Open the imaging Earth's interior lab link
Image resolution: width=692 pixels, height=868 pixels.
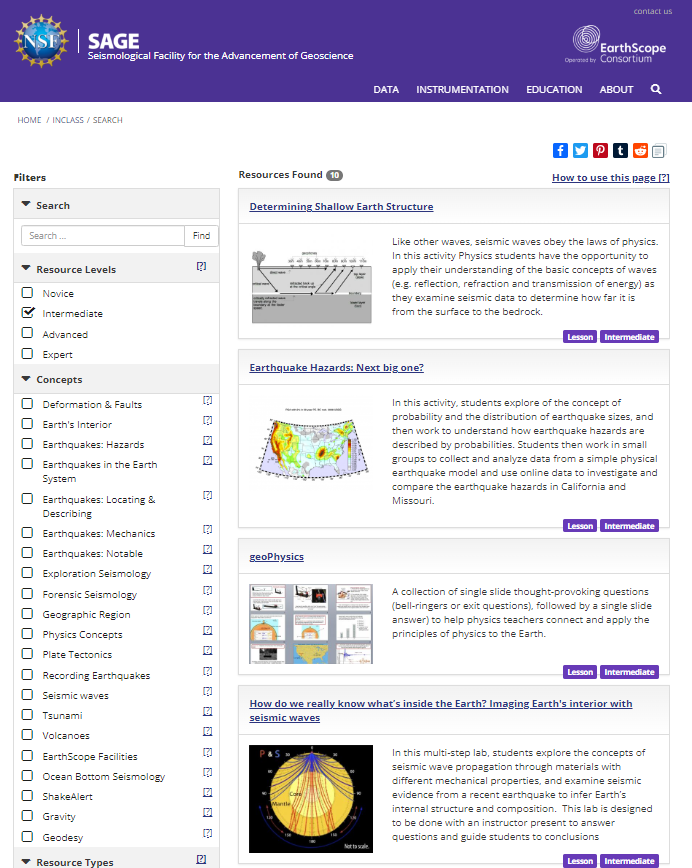[x=441, y=710]
